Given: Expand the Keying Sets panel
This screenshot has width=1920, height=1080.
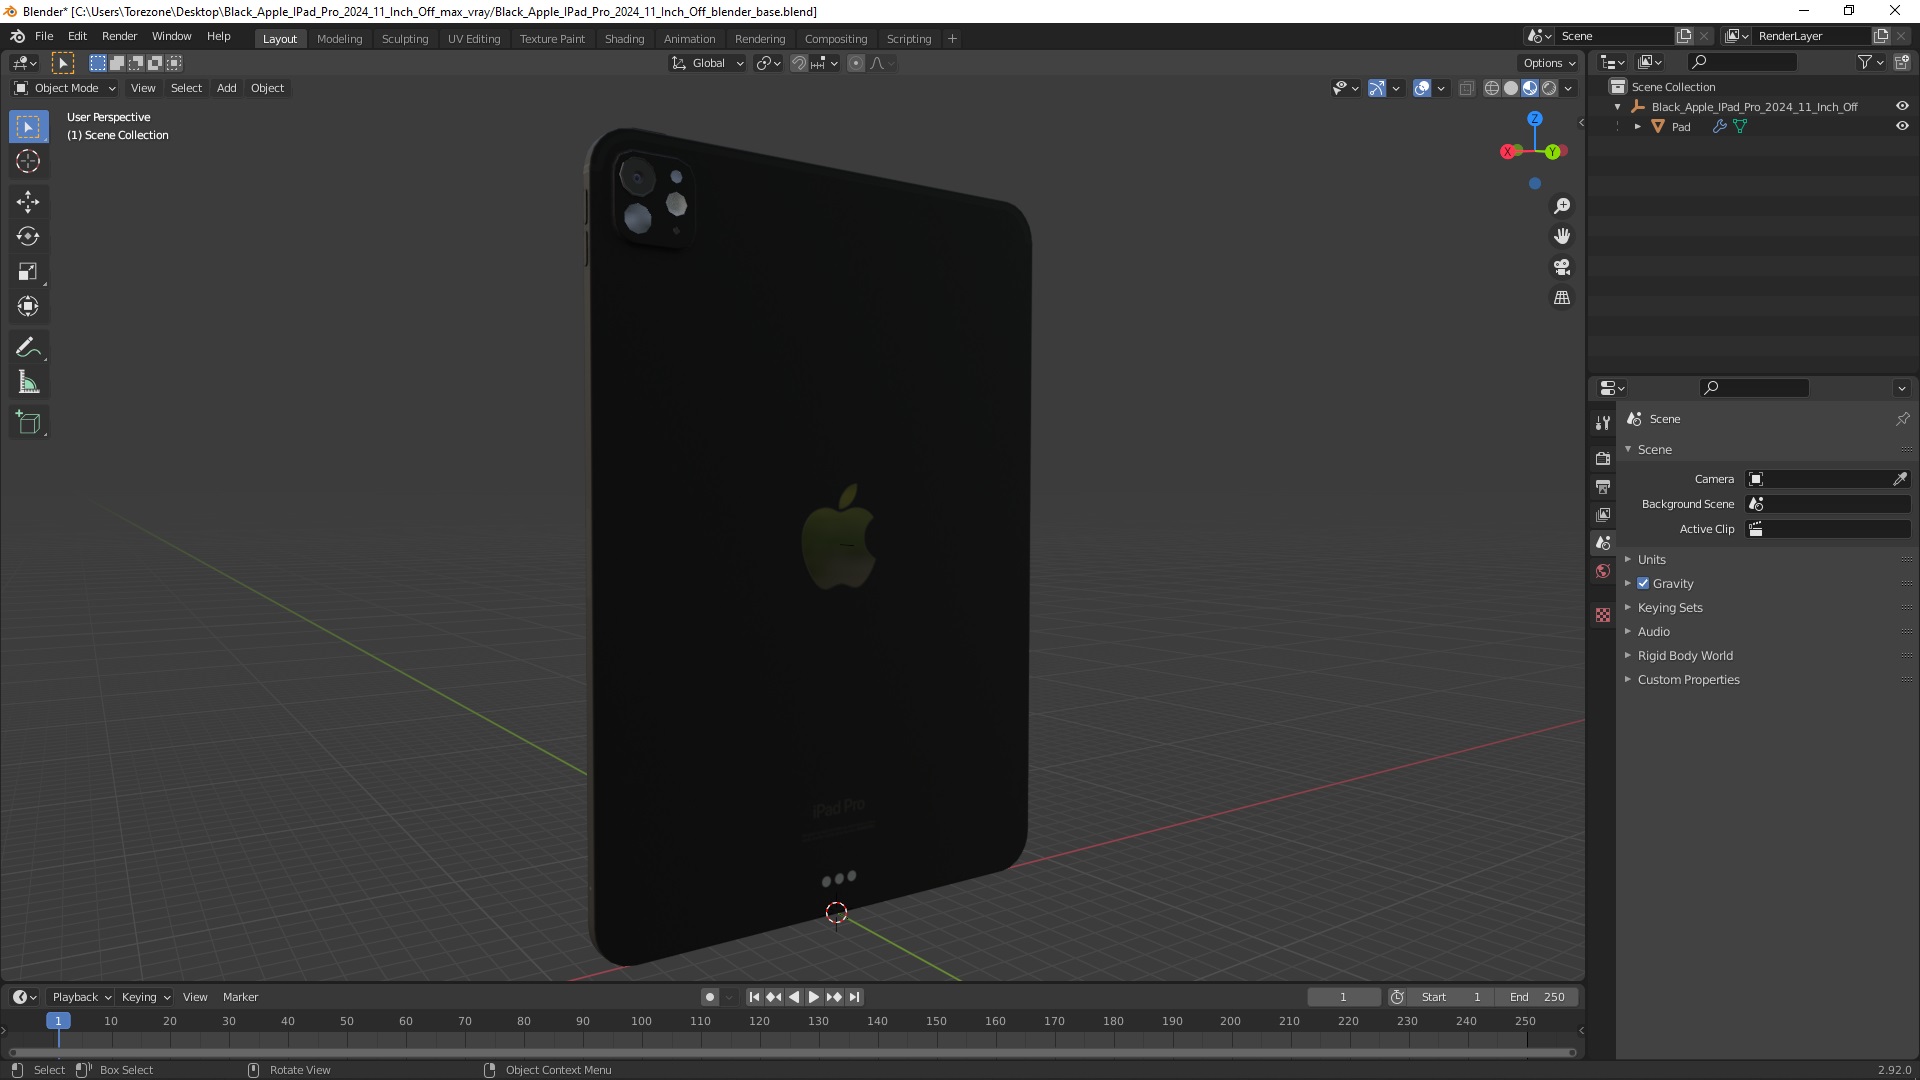Looking at the screenshot, I should (1669, 607).
